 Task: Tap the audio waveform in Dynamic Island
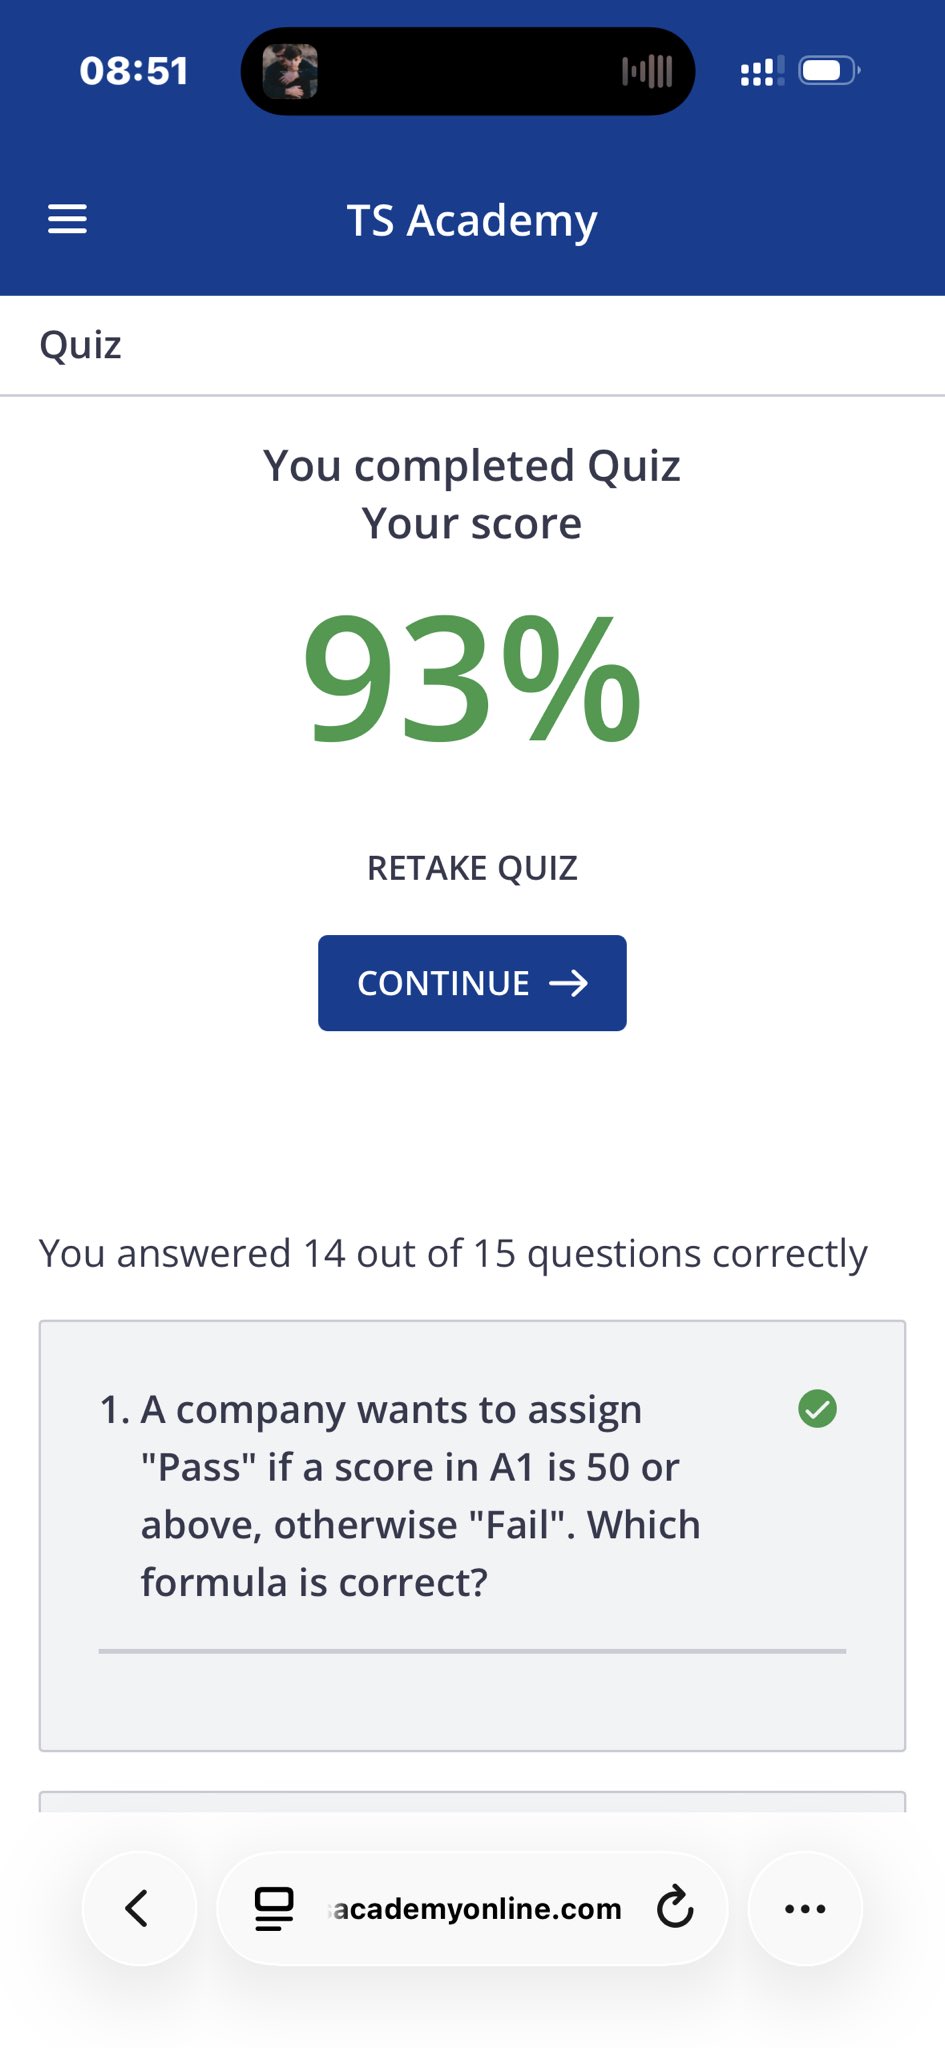point(647,71)
